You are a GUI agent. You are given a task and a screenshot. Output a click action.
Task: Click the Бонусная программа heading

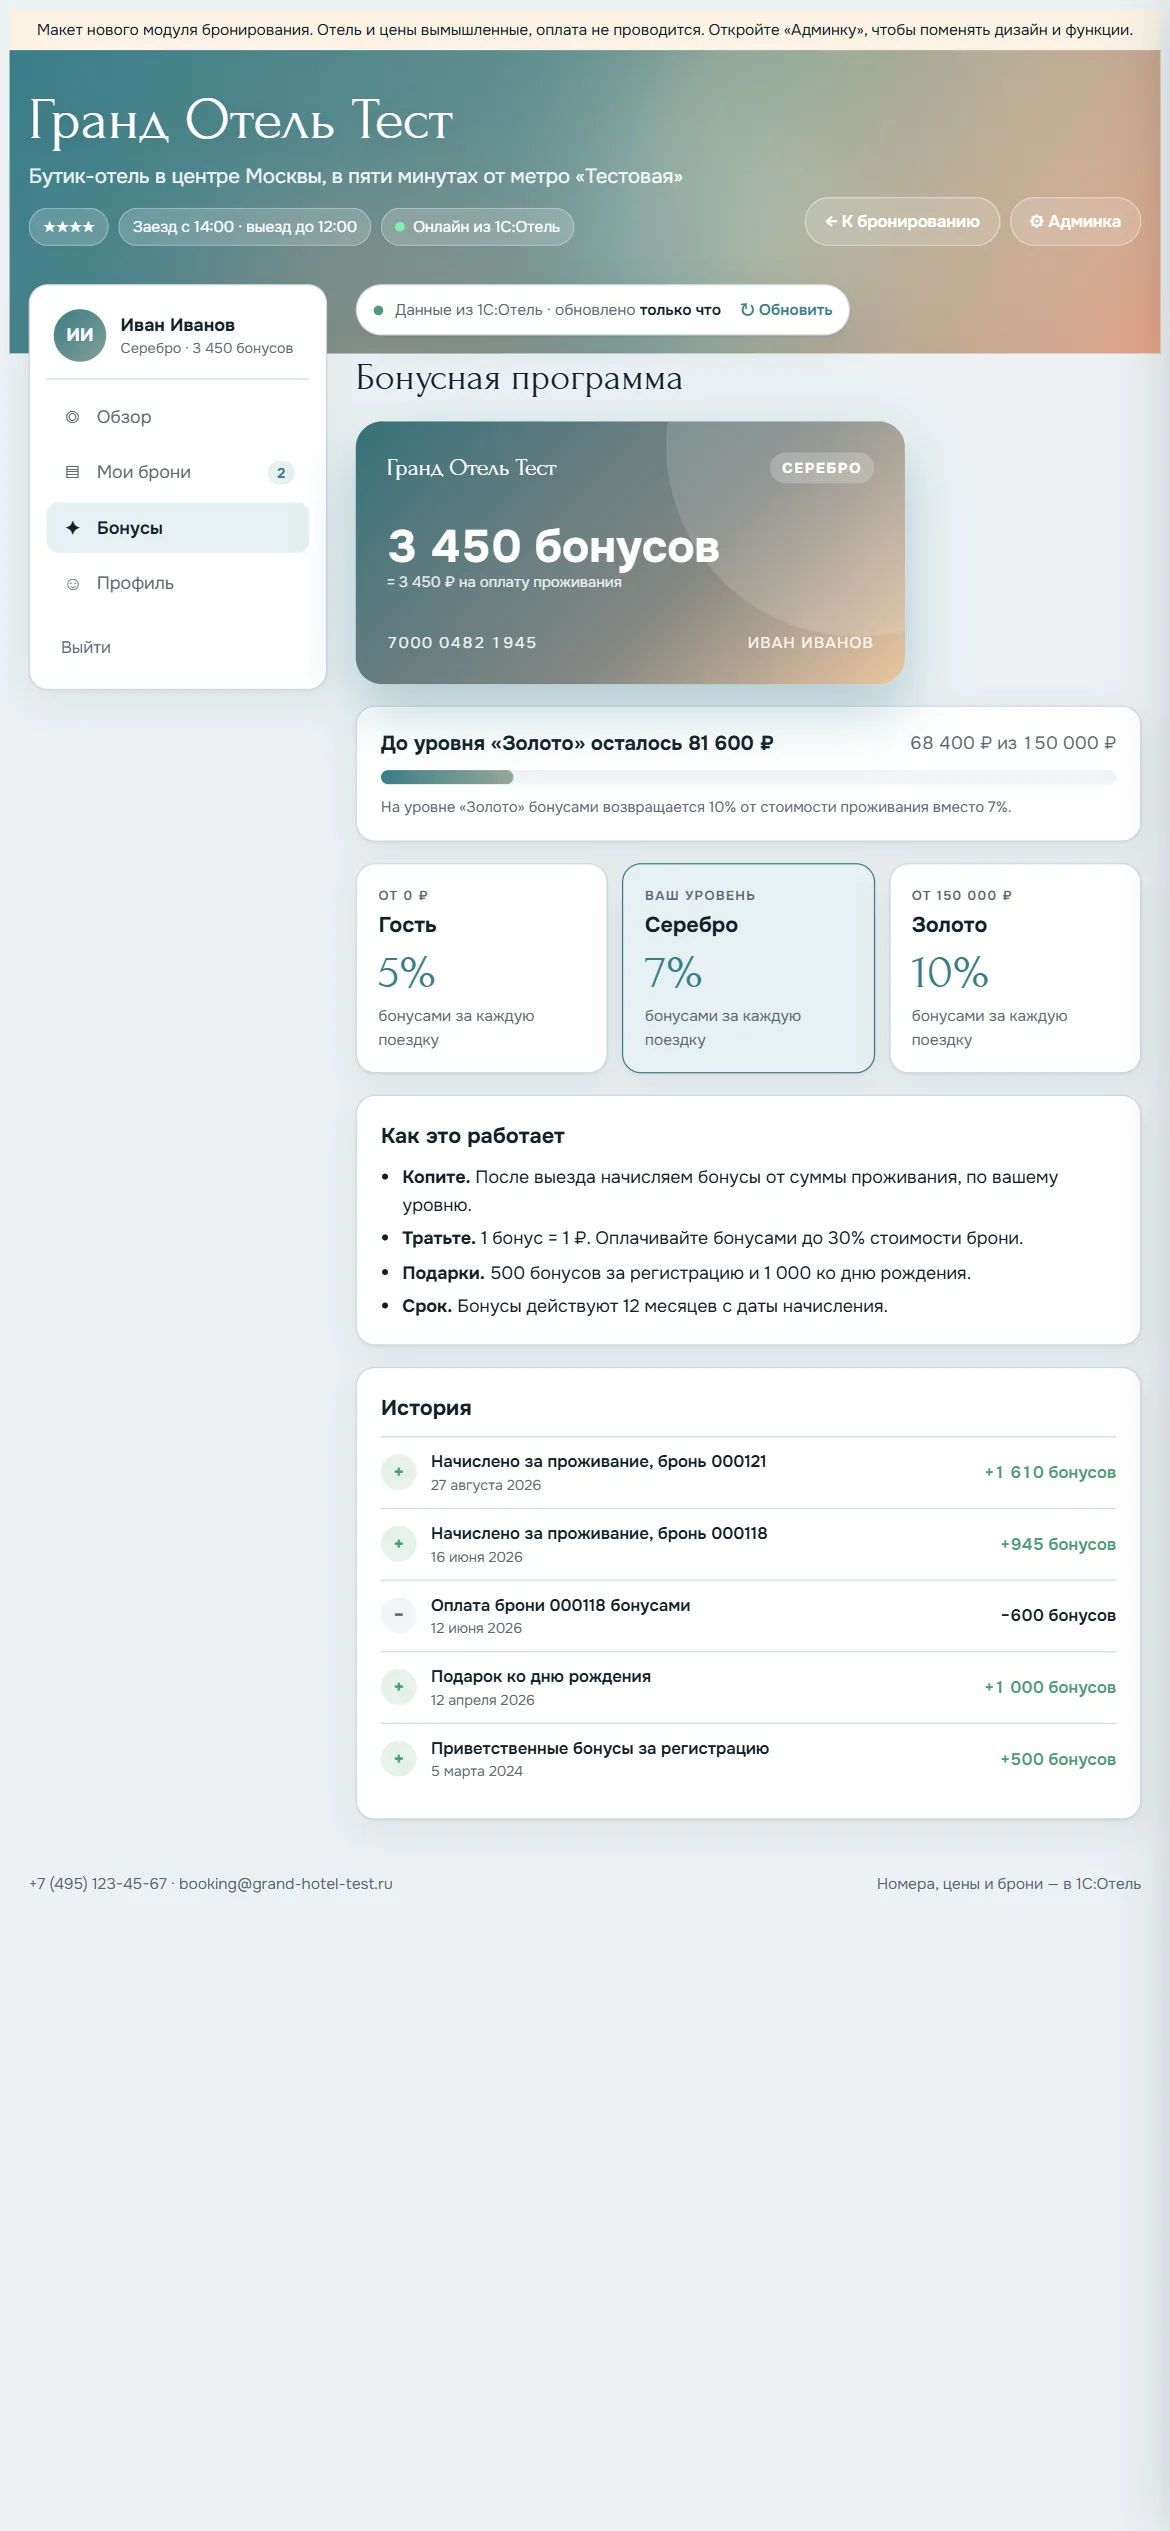(x=519, y=379)
